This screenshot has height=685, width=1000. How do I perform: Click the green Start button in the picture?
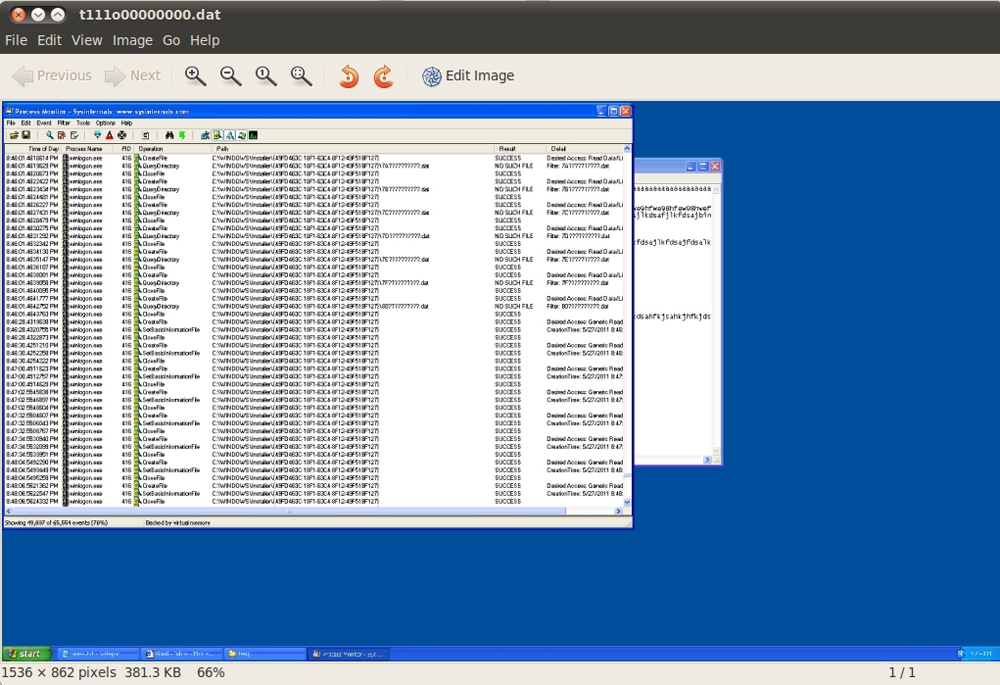tap(27, 654)
